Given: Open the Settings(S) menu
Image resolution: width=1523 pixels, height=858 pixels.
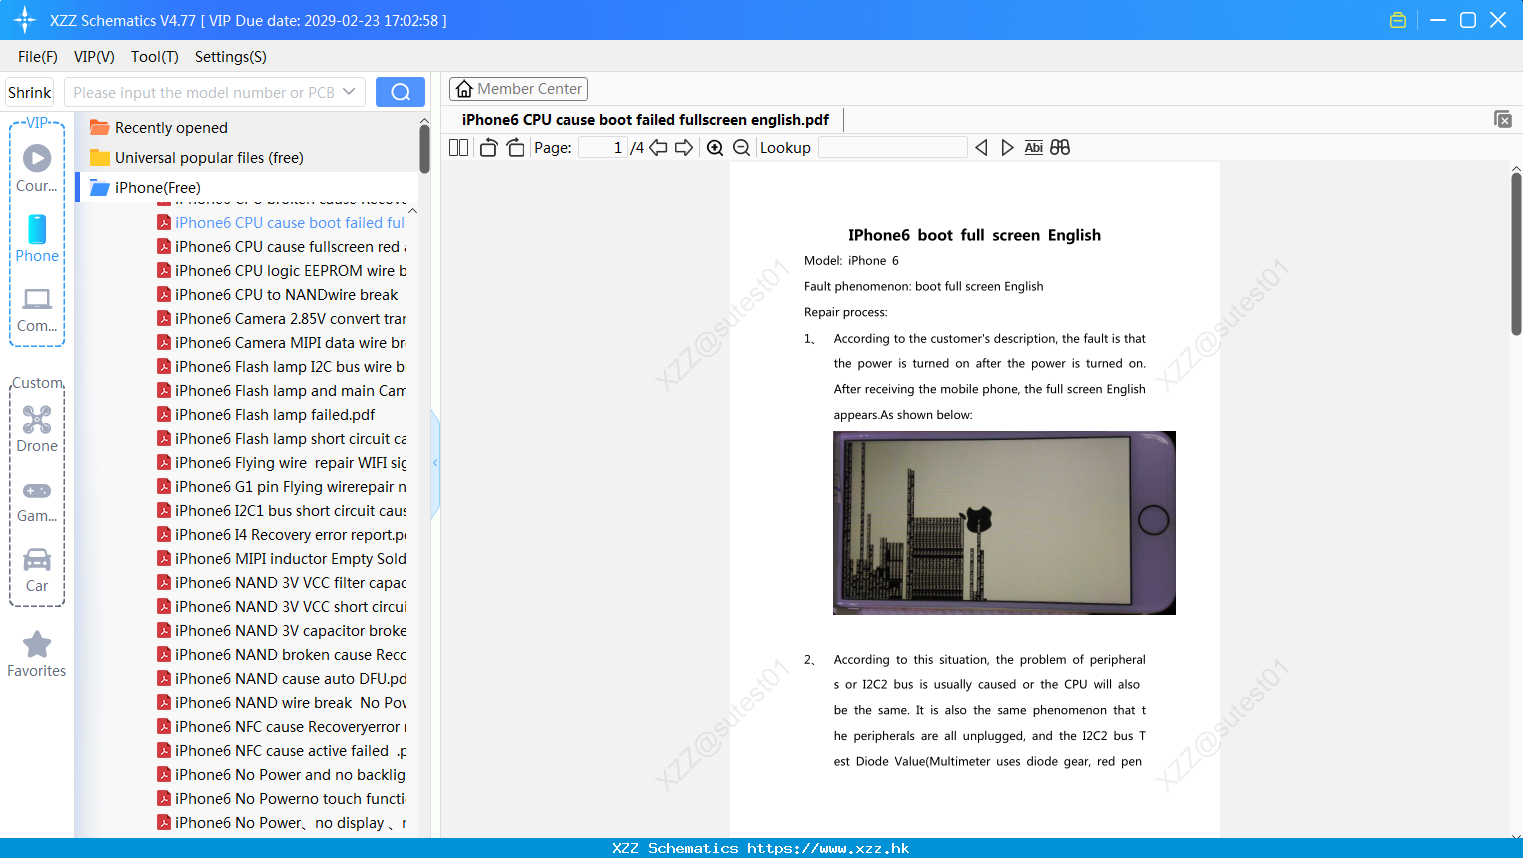Looking at the screenshot, I should [231, 57].
